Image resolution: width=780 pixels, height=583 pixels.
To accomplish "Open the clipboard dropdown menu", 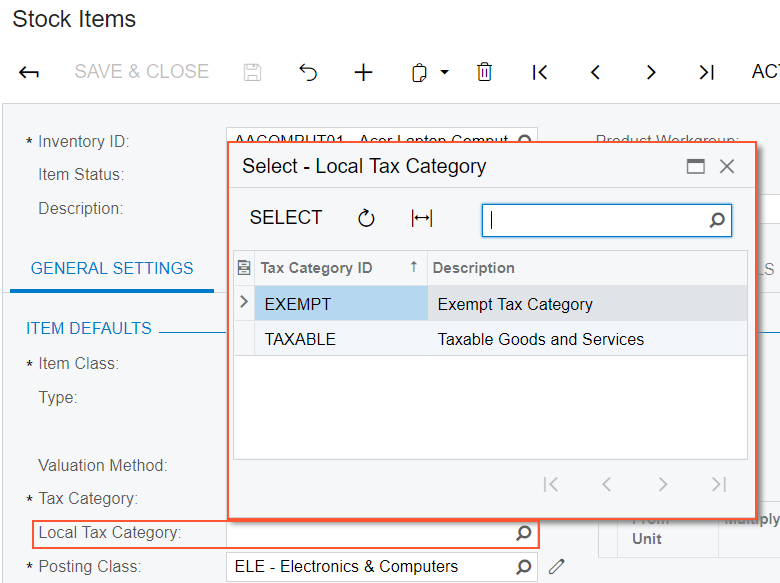I will click(444, 72).
